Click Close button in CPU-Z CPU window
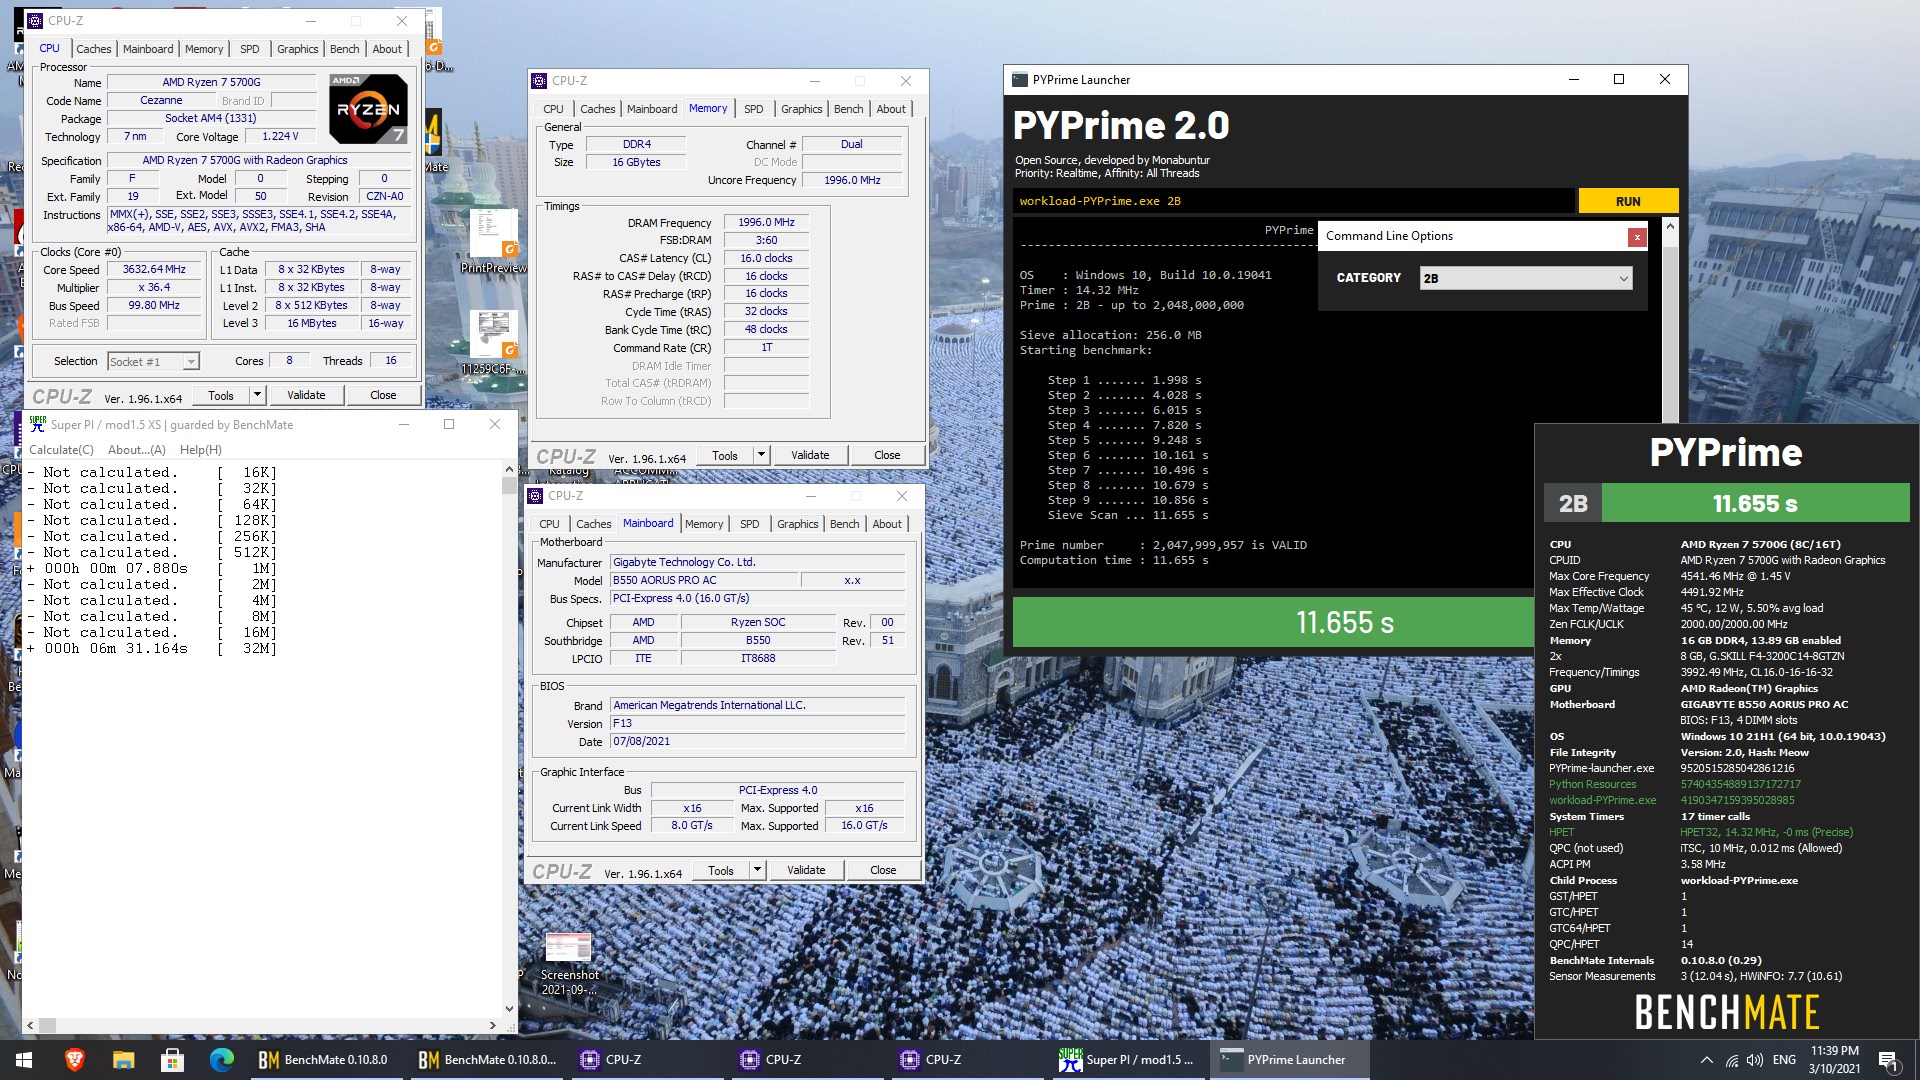1920x1080 pixels. pos(383,395)
